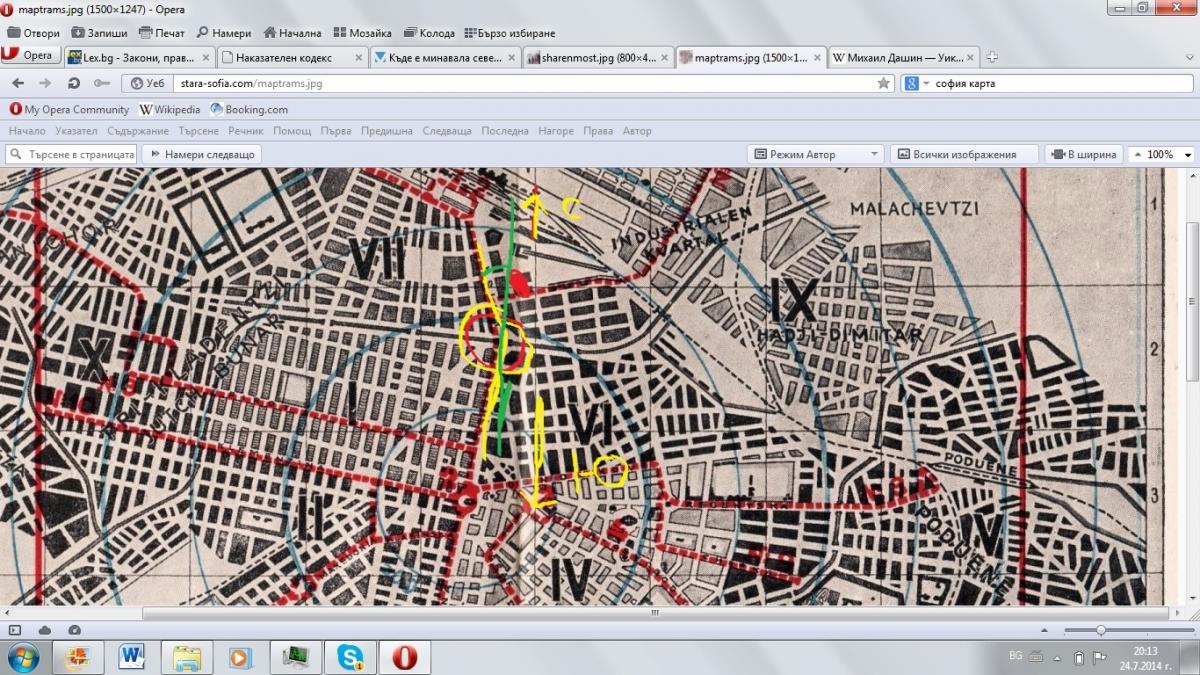The height and width of the screenshot is (675, 1200).
Task: Click the password wand key icon
Action: (x=101, y=83)
